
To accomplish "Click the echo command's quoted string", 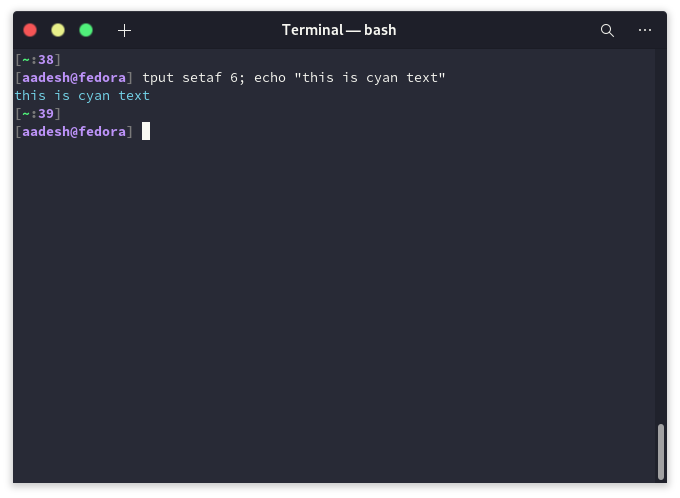I will (370, 78).
